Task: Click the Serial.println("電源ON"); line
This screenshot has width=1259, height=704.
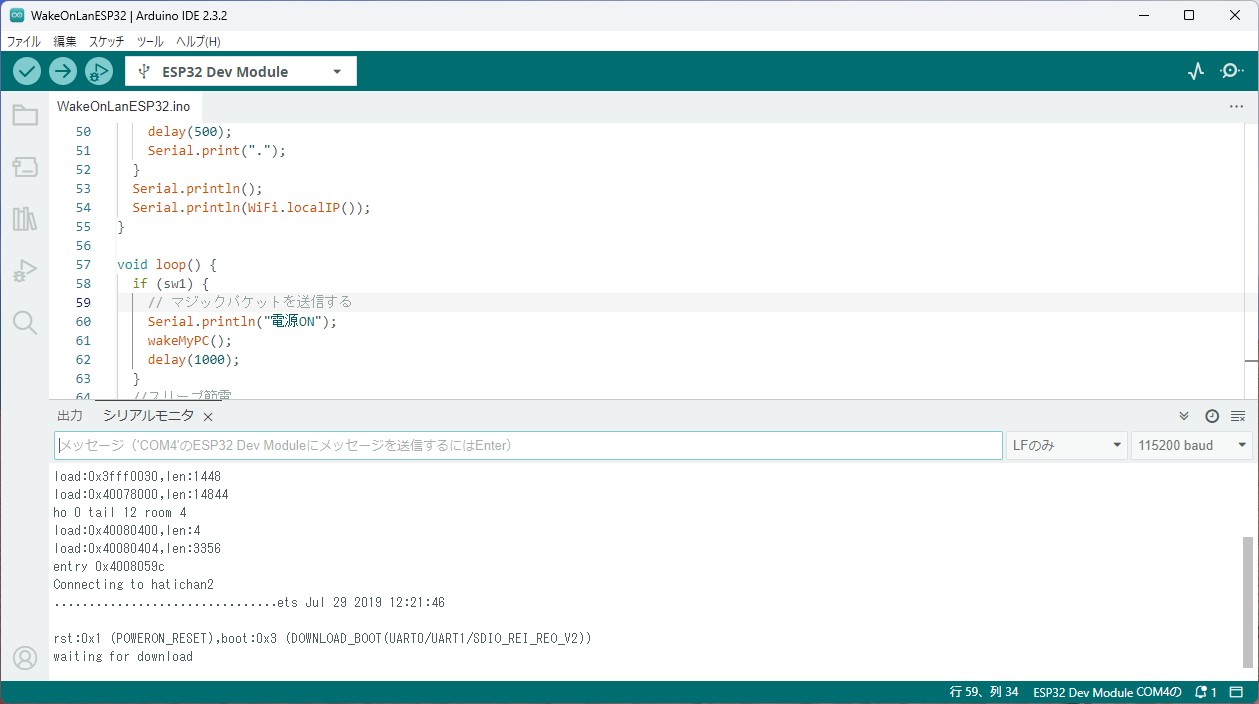Action: point(243,321)
